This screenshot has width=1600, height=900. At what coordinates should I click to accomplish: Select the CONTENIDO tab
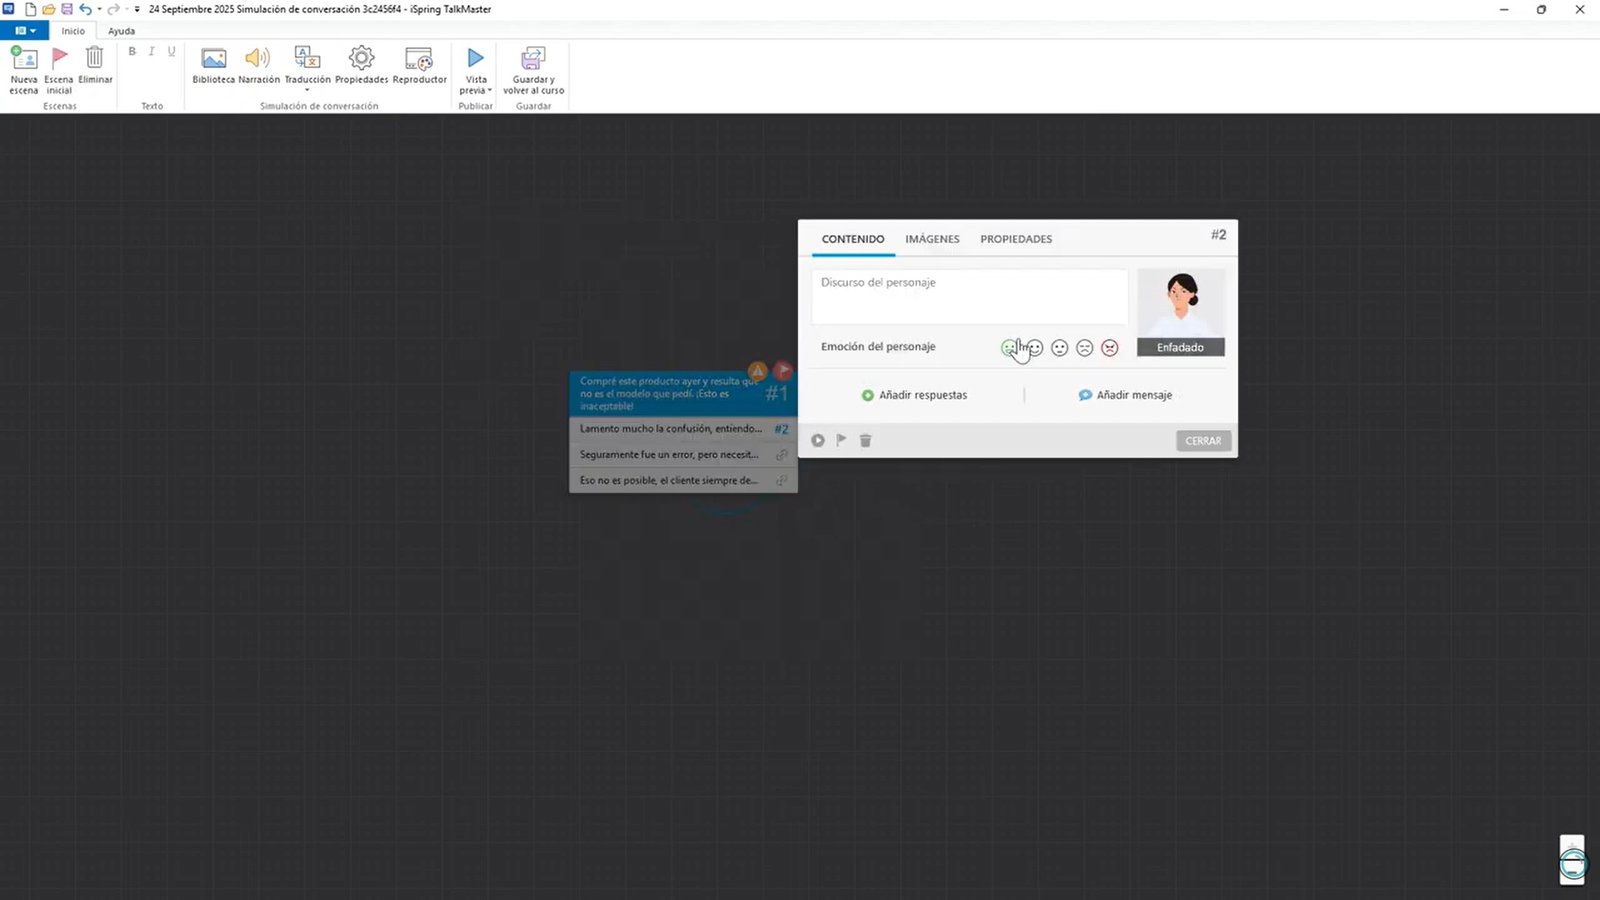[x=853, y=239]
